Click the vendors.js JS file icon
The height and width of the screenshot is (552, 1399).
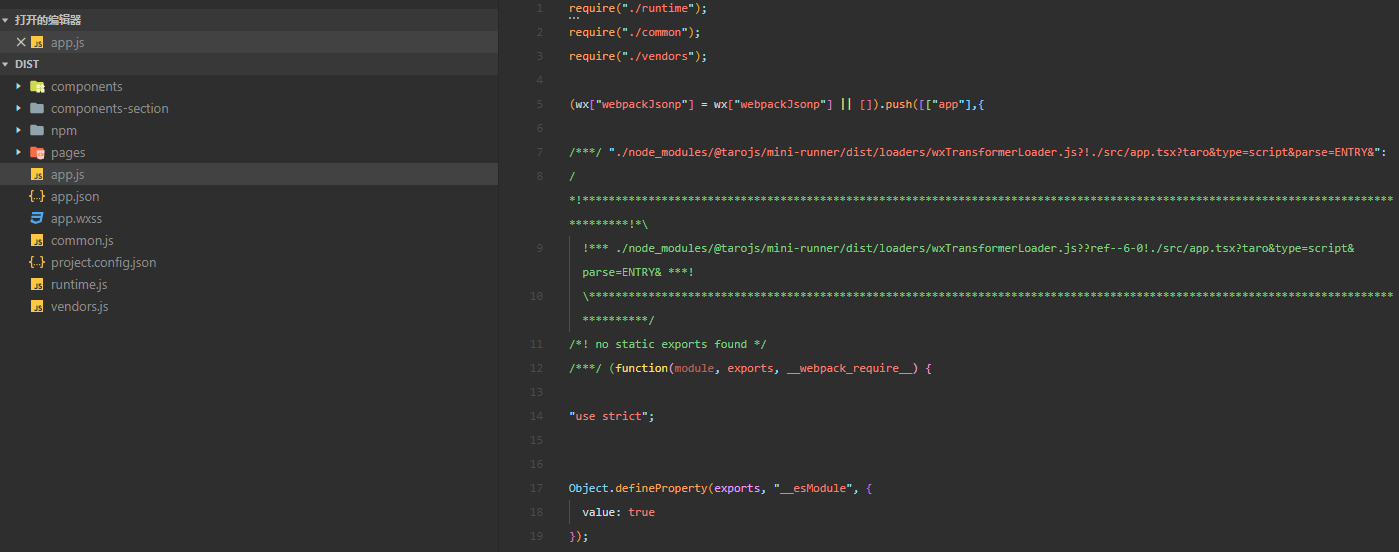37,306
